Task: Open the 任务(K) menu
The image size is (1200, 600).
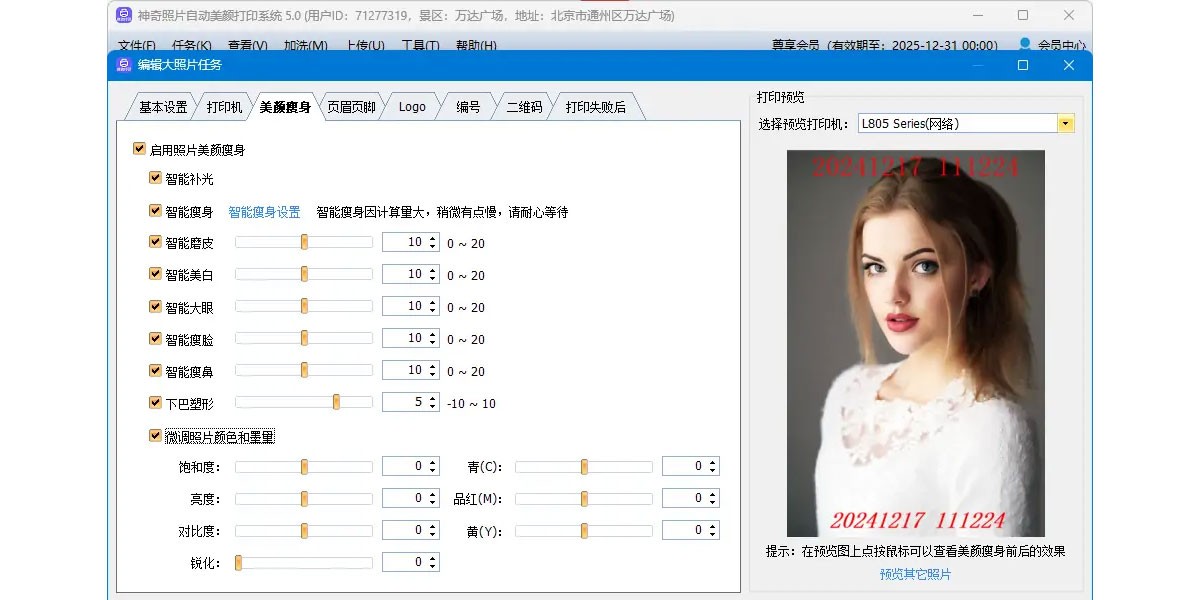Action: click(x=192, y=46)
